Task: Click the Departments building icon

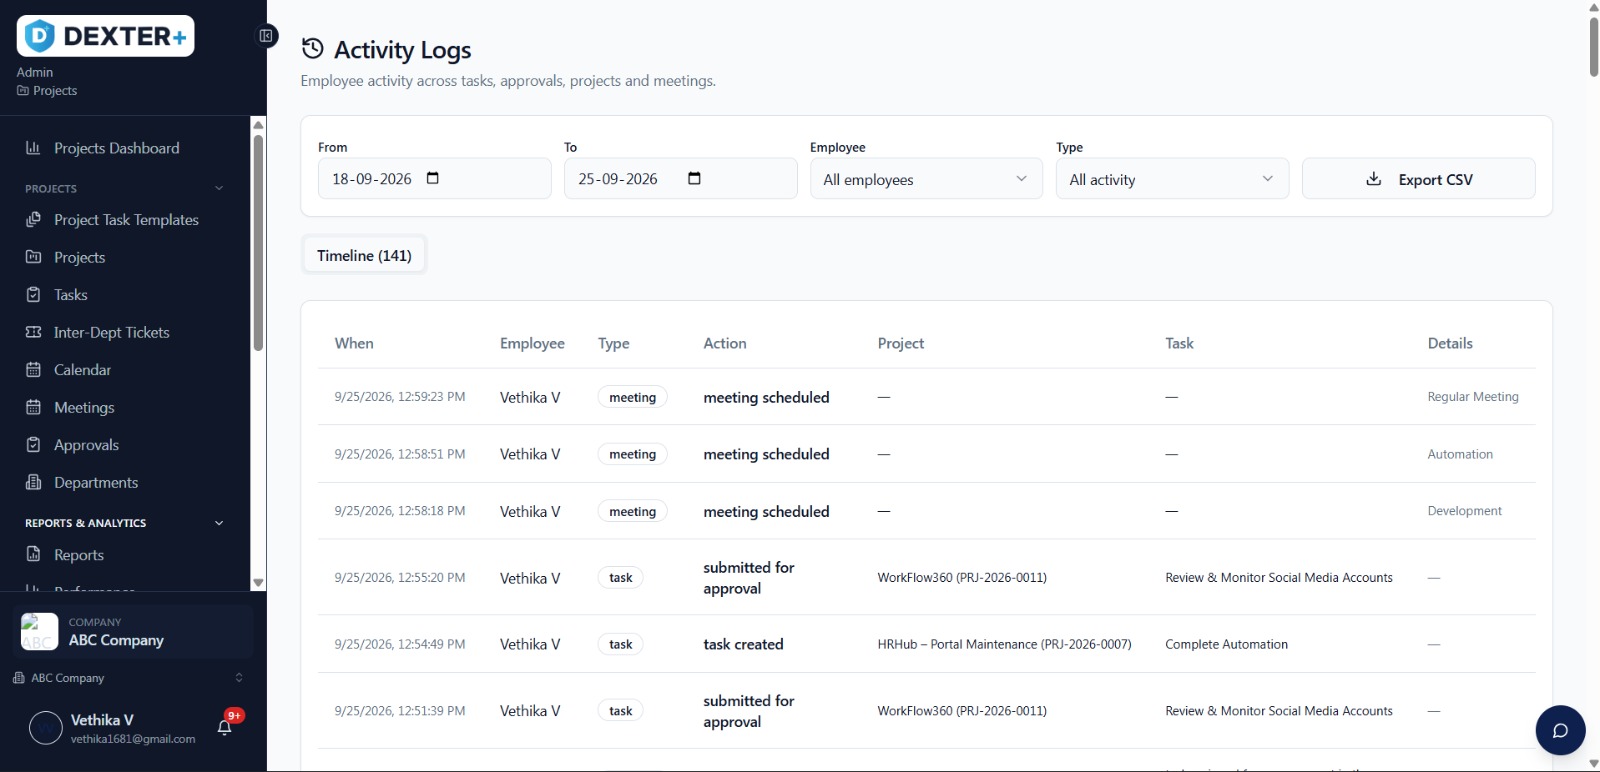Action: pos(33,482)
